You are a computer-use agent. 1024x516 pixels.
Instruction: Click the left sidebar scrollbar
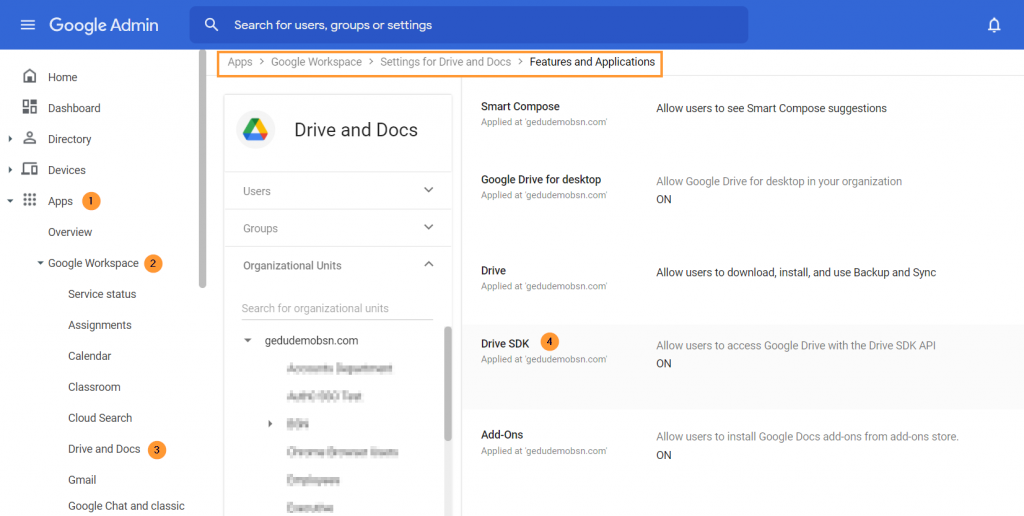(x=202, y=169)
